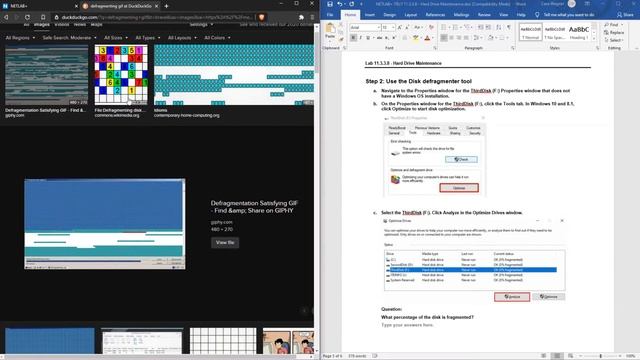640x360 pixels.
Task: Apply red font color
Action: (427, 38)
